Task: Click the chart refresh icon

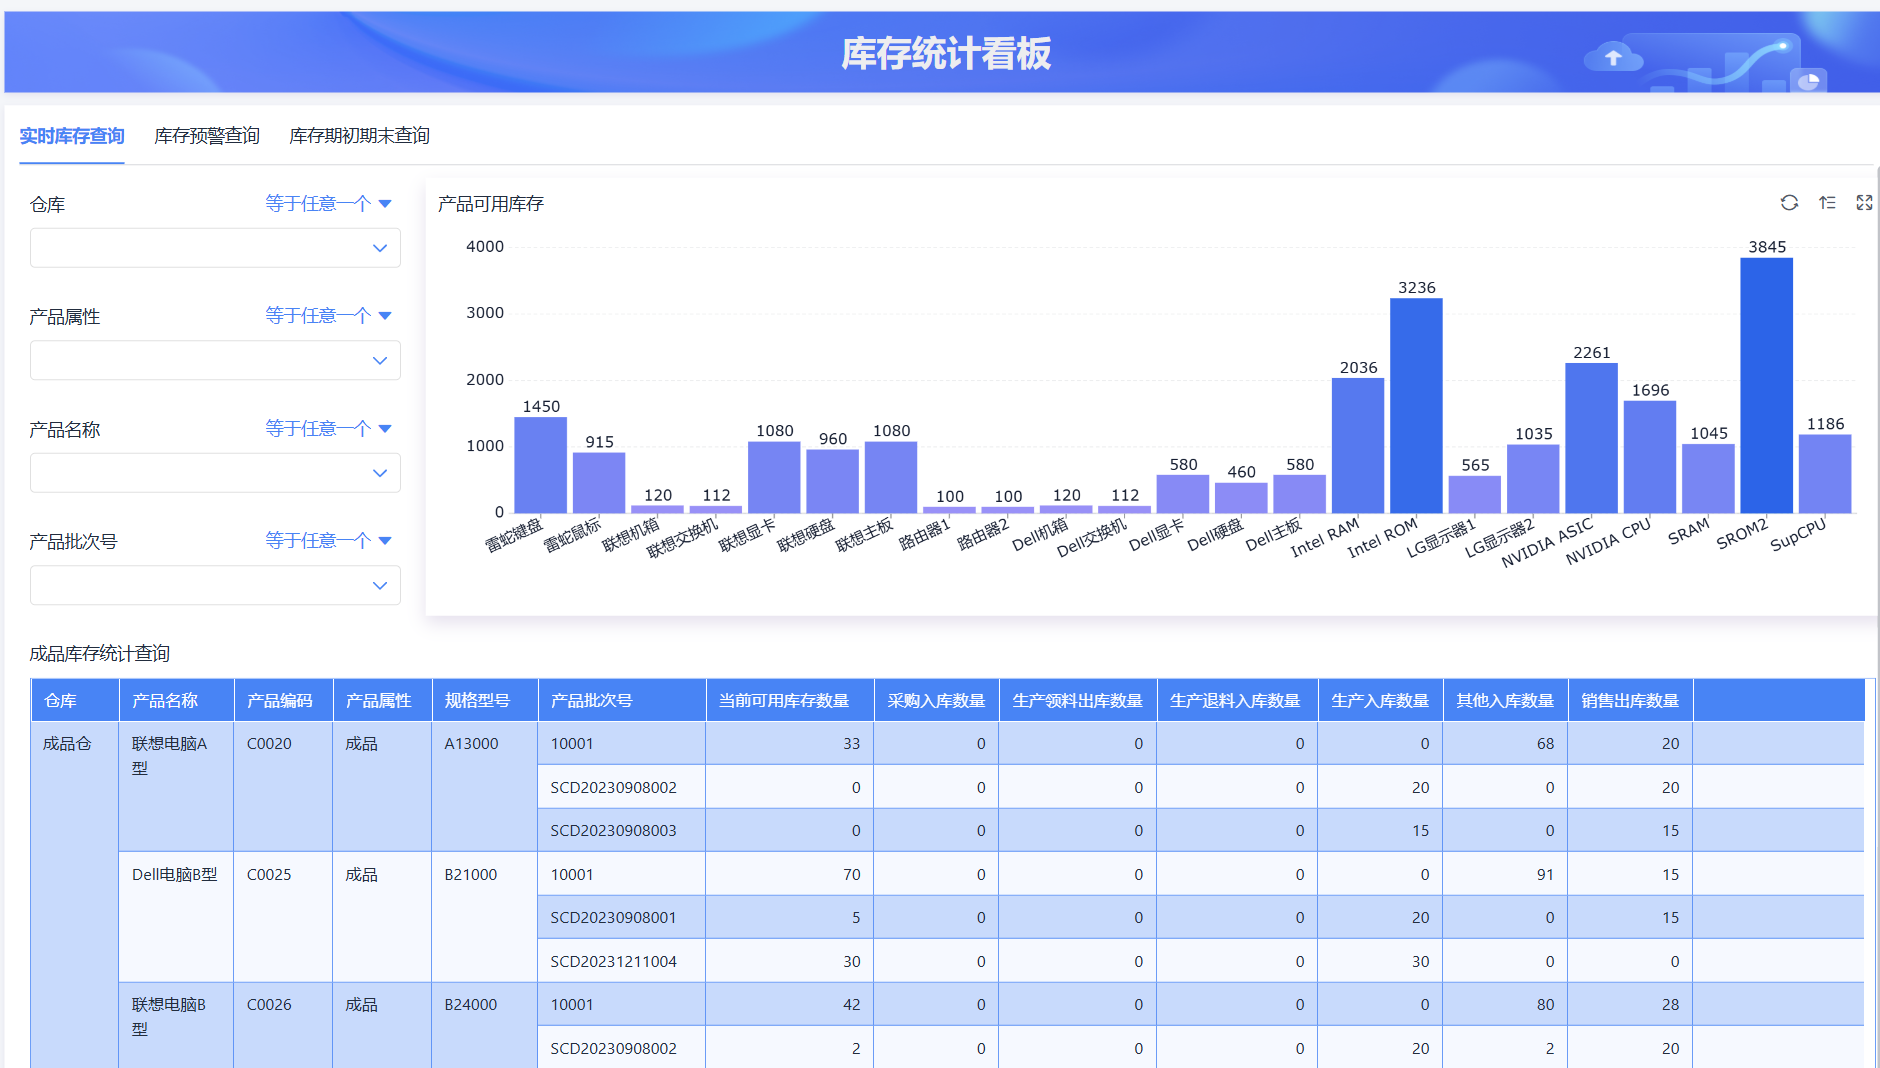Action: point(1789,203)
